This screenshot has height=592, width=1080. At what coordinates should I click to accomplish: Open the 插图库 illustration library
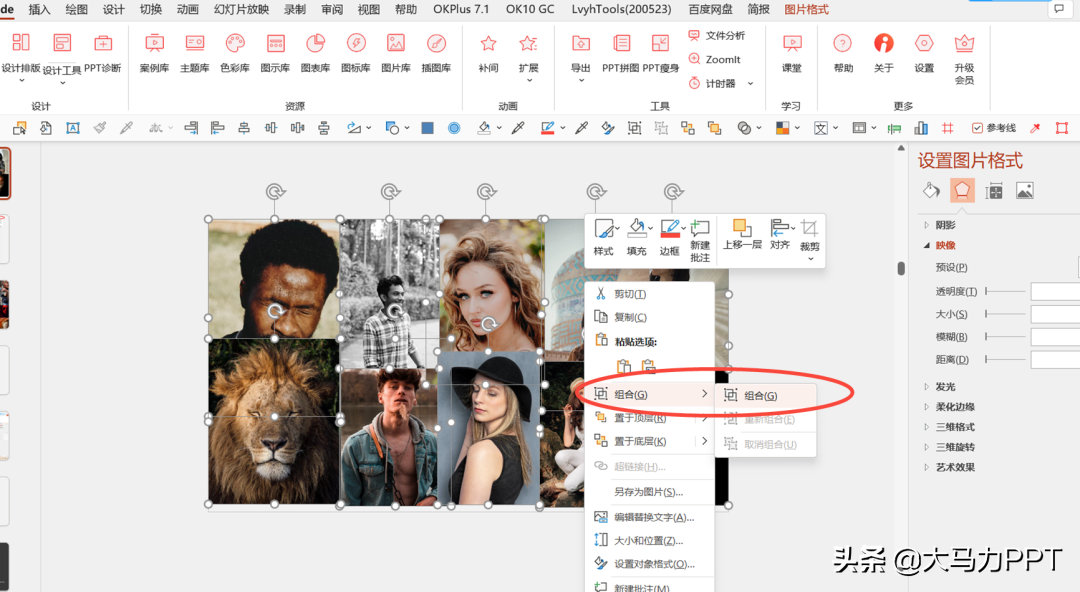(436, 54)
